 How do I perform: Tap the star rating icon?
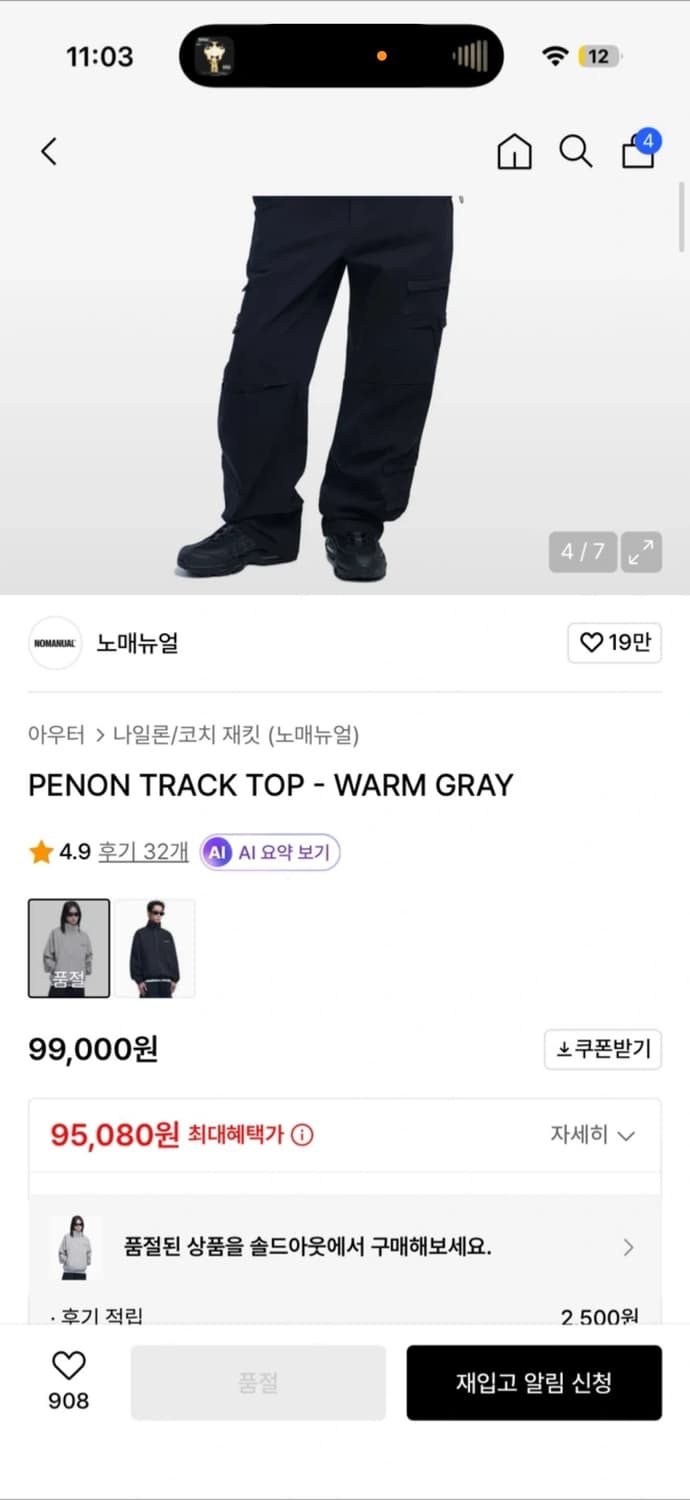pyautogui.click(x=40, y=851)
